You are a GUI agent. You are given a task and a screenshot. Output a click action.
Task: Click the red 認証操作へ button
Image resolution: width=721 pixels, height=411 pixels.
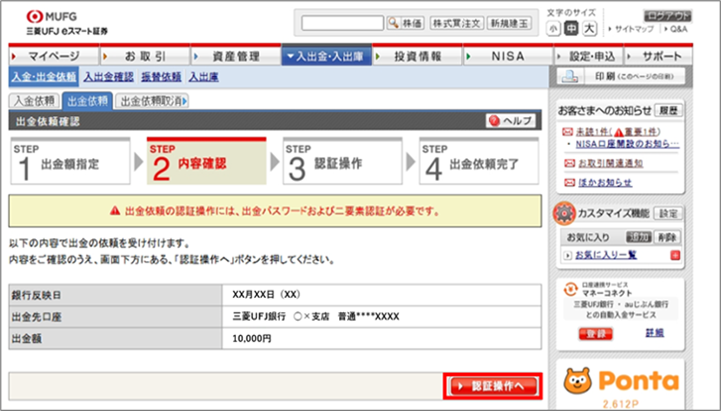[x=493, y=386]
